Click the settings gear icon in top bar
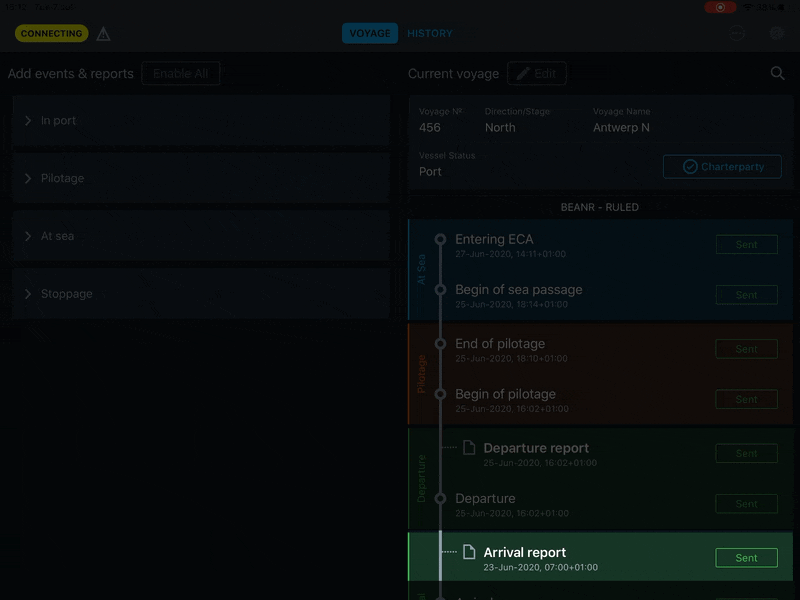Image resolution: width=800 pixels, height=600 pixels. coord(776,34)
